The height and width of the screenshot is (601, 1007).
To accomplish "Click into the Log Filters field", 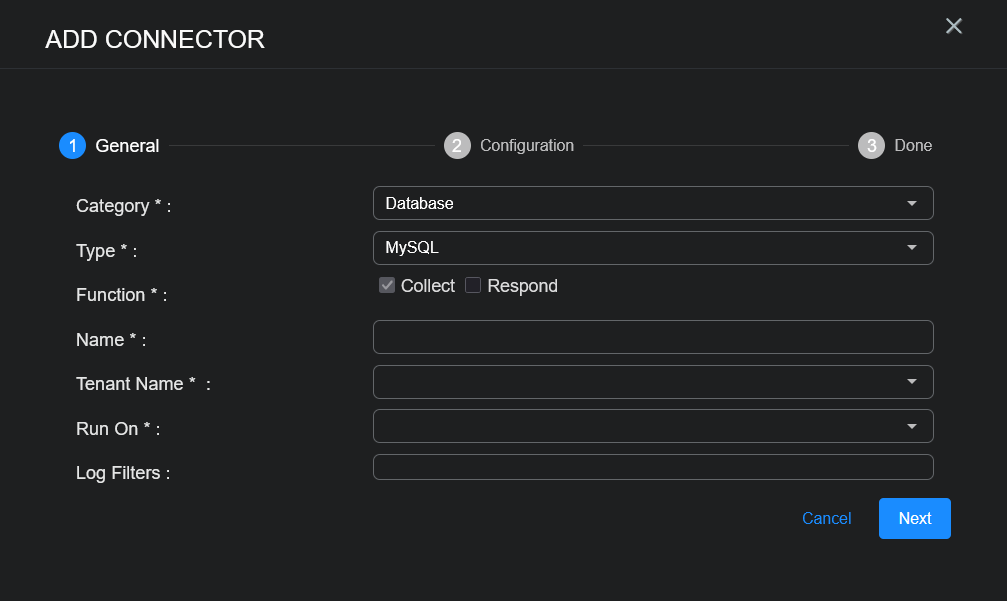I will [652, 467].
